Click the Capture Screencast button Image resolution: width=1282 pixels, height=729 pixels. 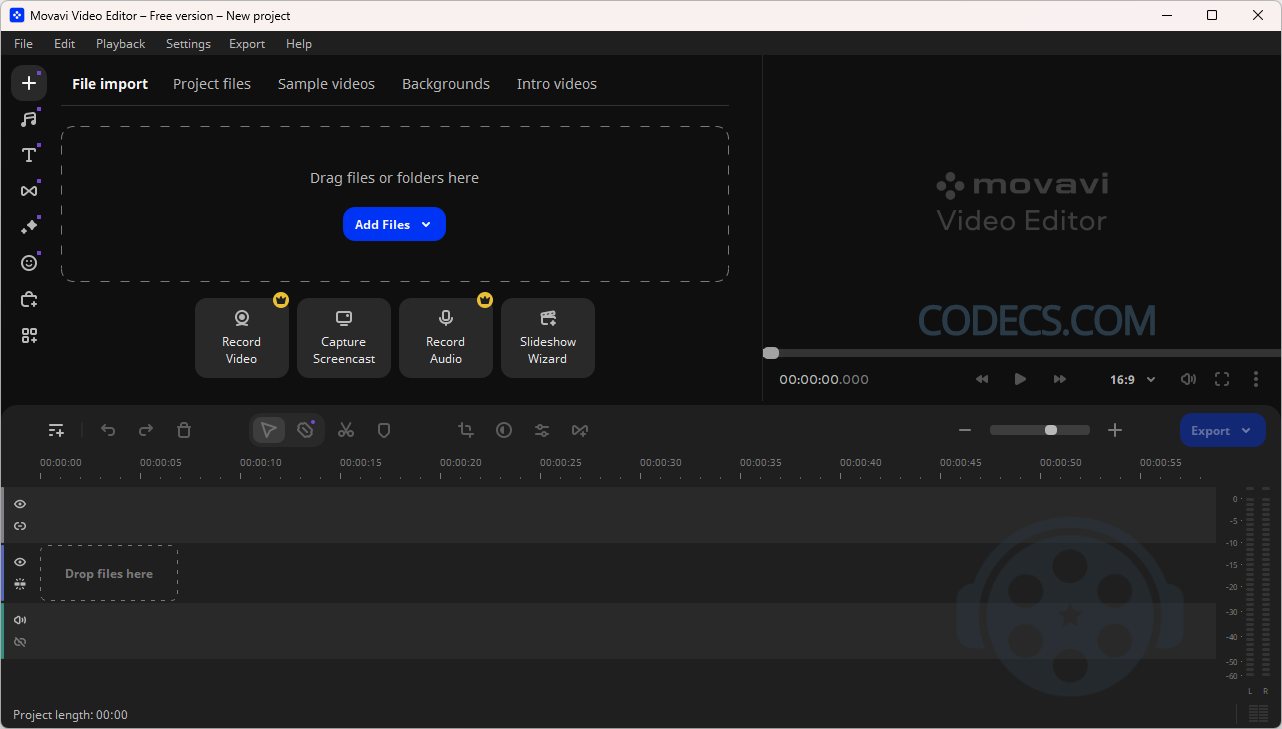coord(344,338)
